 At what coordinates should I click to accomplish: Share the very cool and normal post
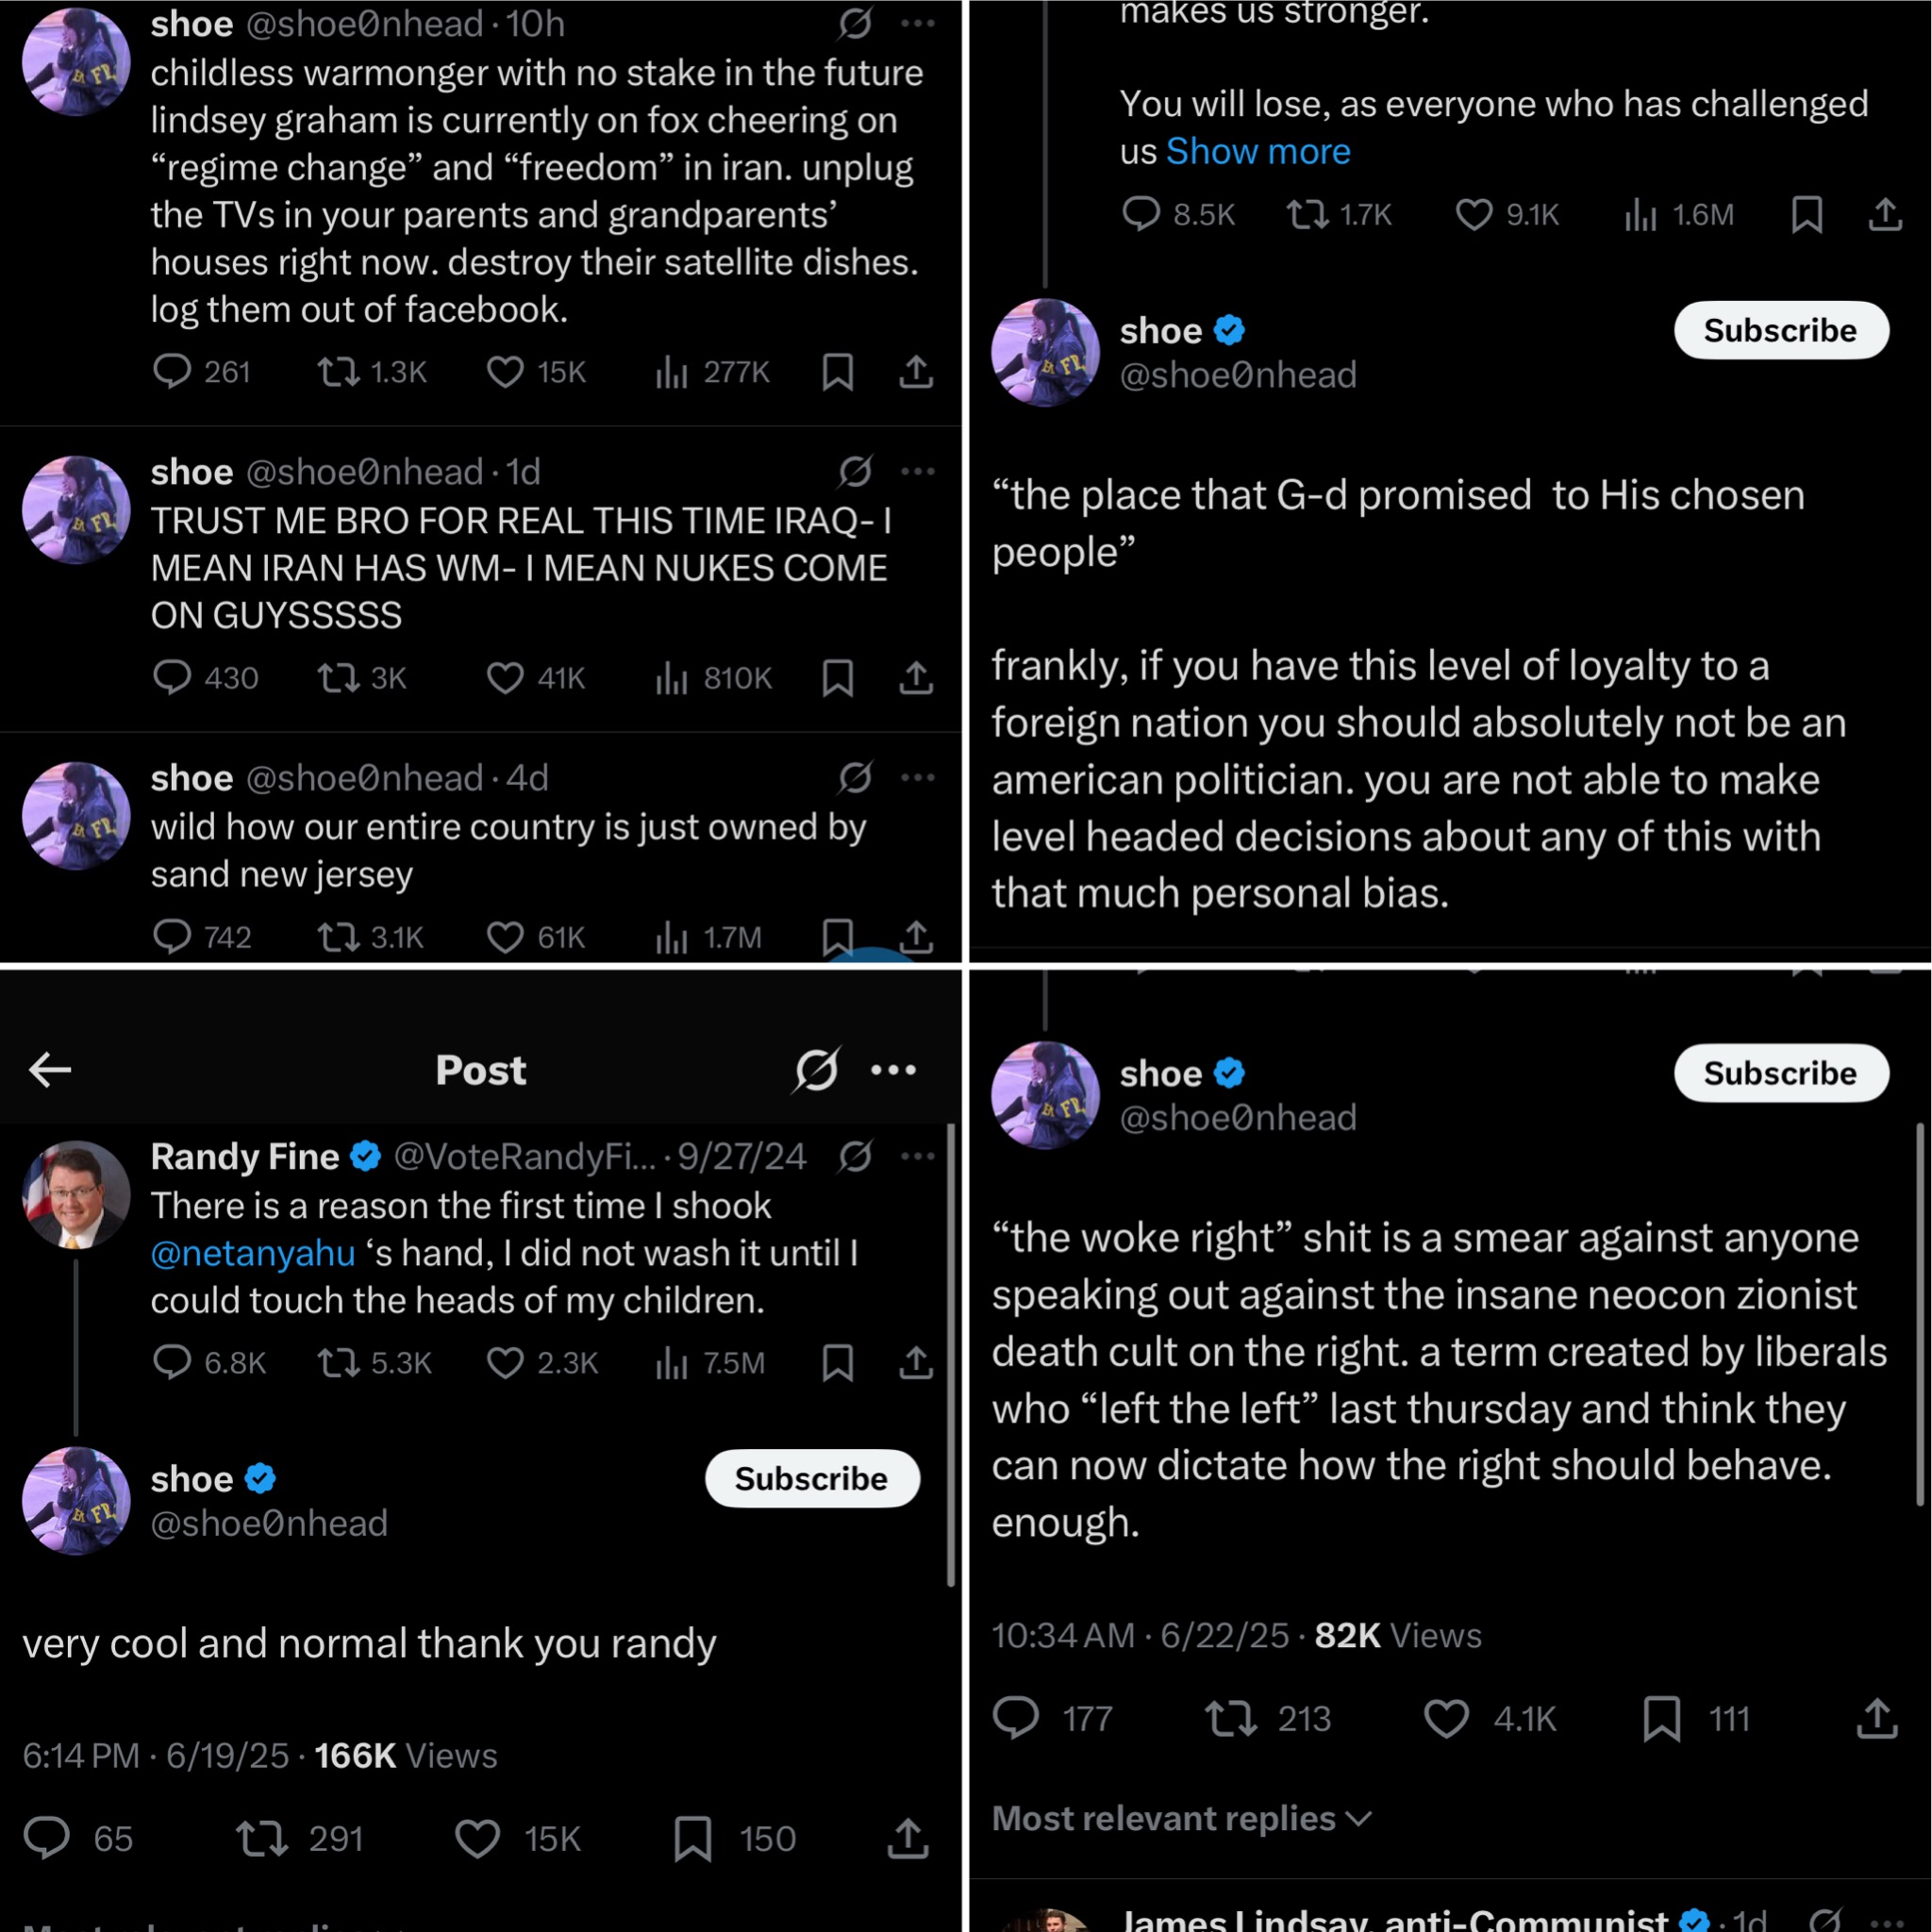click(907, 1838)
